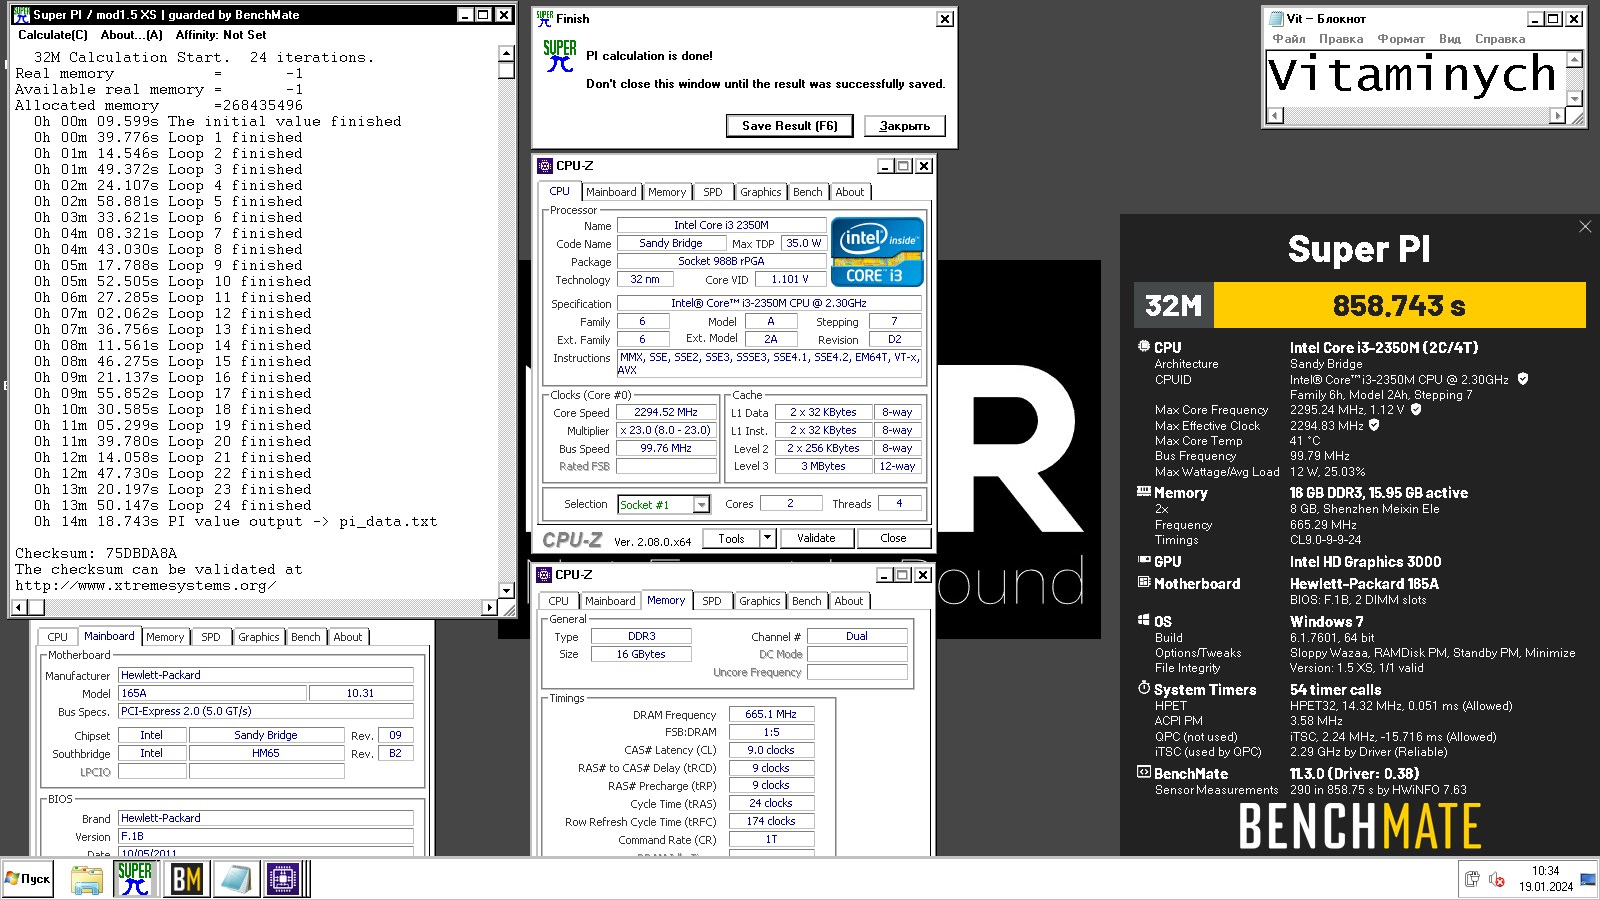Screen dimensions: 1600x900
Task: Click the Windows logo icon beside OS
Action: (x=1144, y=620)
